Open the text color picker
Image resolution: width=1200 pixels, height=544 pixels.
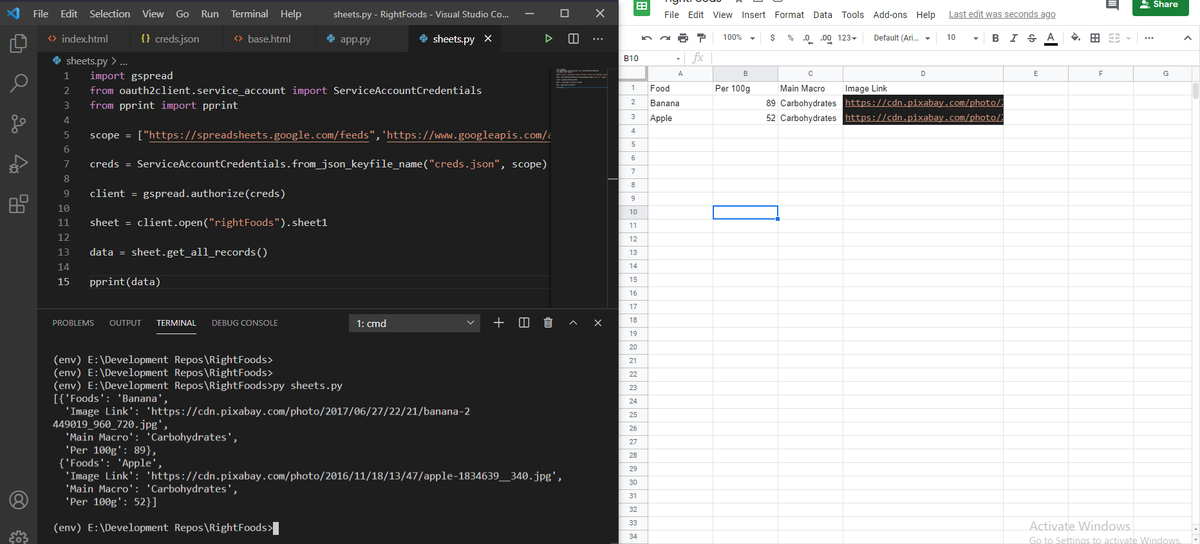[x=1049, y=37]
